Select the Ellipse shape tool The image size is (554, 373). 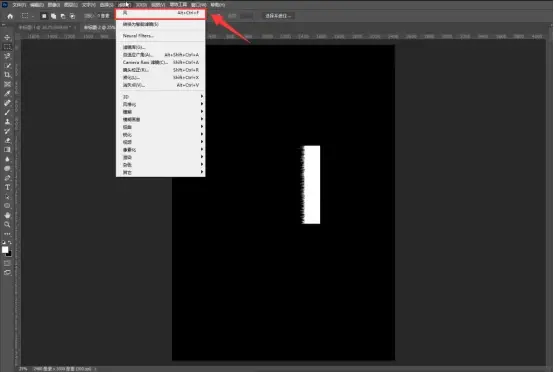[7, 206]
